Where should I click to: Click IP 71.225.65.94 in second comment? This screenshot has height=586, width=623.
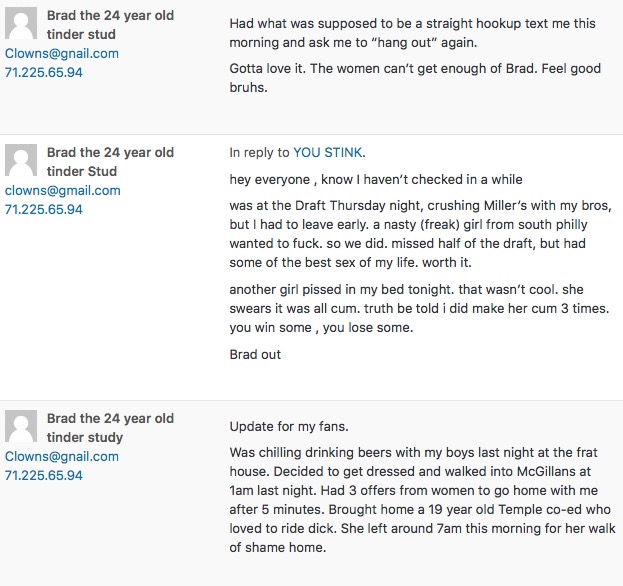pos(44,209)
